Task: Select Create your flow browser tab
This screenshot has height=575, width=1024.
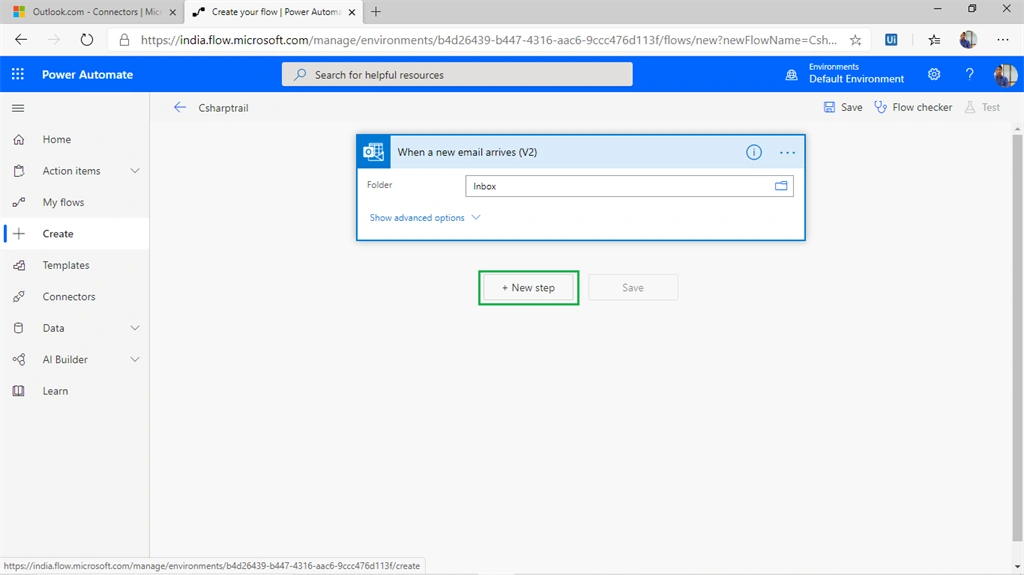Action: (274, 12)
